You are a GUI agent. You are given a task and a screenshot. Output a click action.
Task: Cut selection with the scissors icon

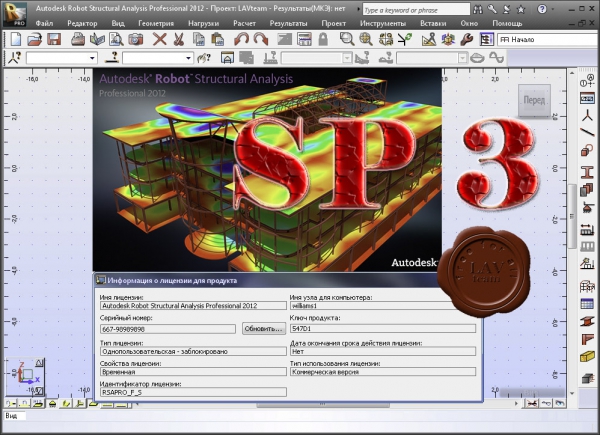179,39
